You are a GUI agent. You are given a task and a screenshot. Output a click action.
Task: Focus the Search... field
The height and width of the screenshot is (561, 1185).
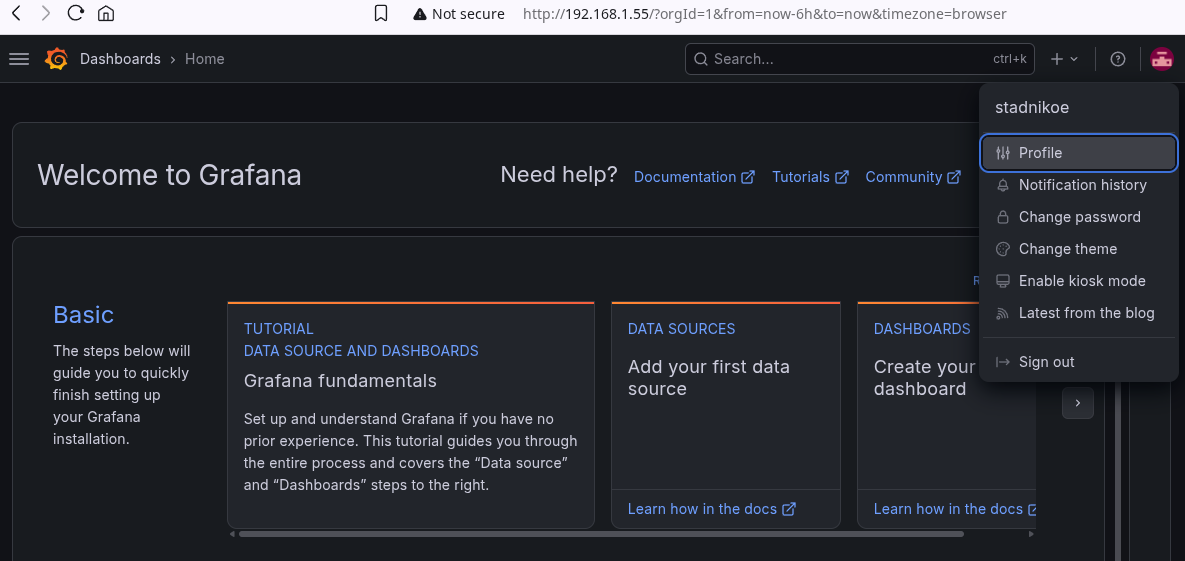(x=860, y=59)
